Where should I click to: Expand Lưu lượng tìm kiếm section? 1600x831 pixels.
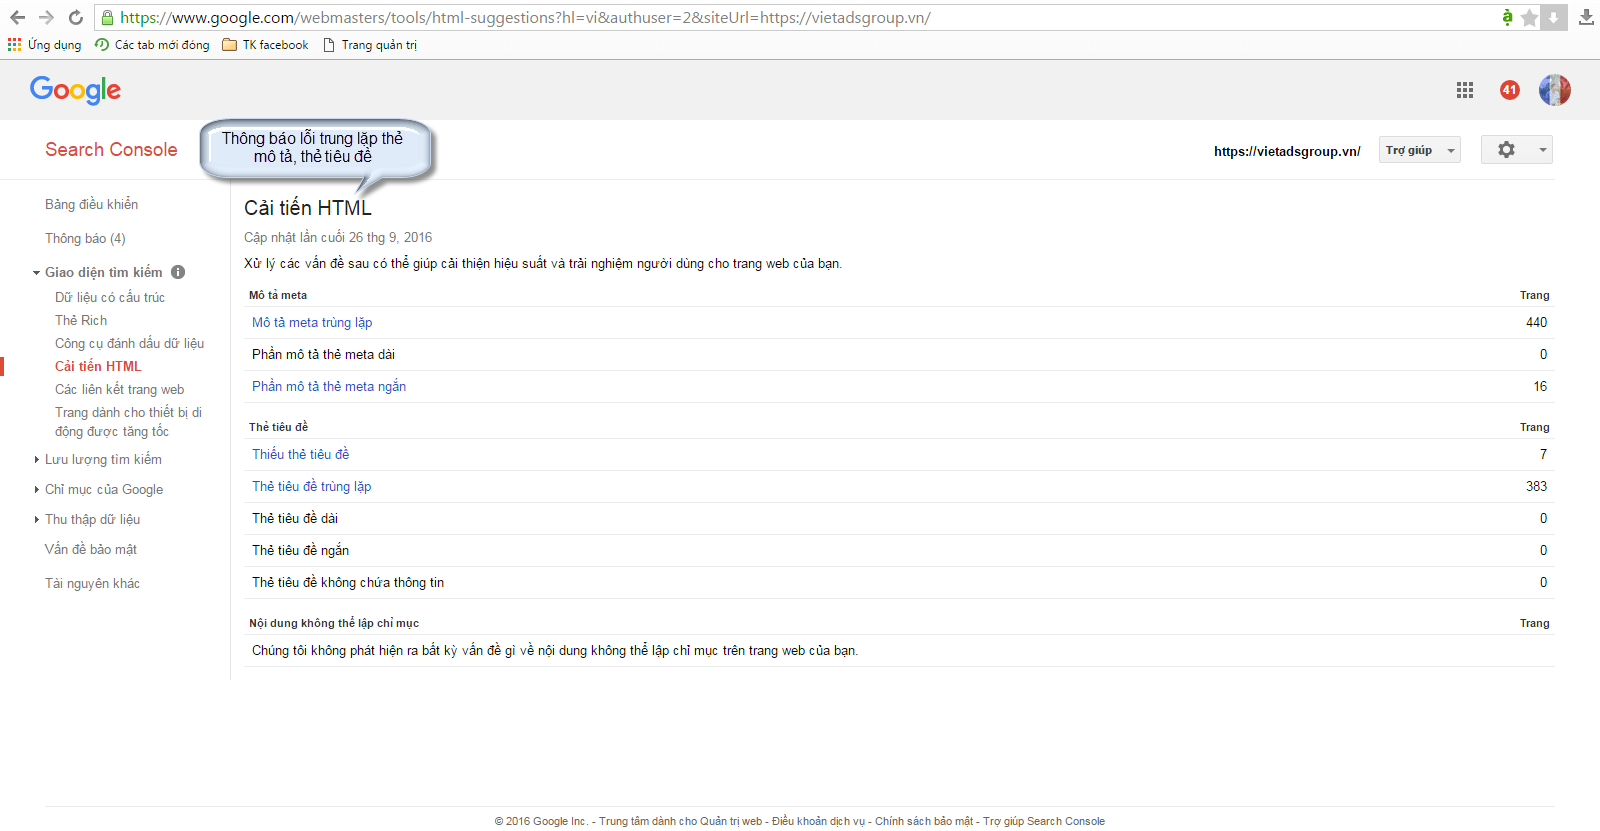pyautogui.click(x=36, y=460)
